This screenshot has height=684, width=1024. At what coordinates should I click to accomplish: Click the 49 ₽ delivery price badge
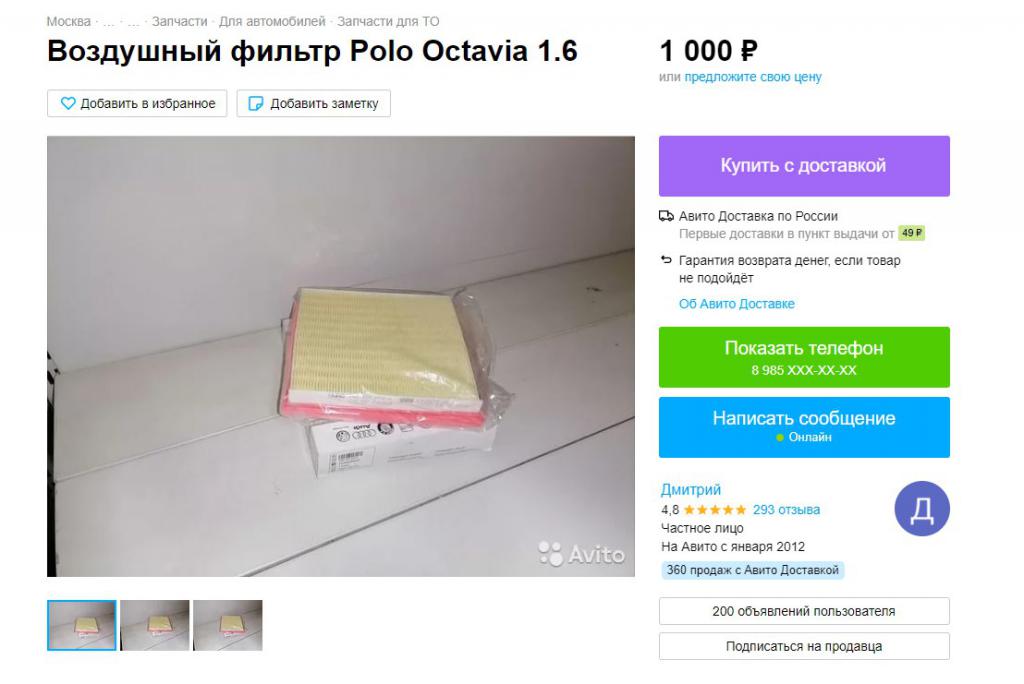(912, 233)
